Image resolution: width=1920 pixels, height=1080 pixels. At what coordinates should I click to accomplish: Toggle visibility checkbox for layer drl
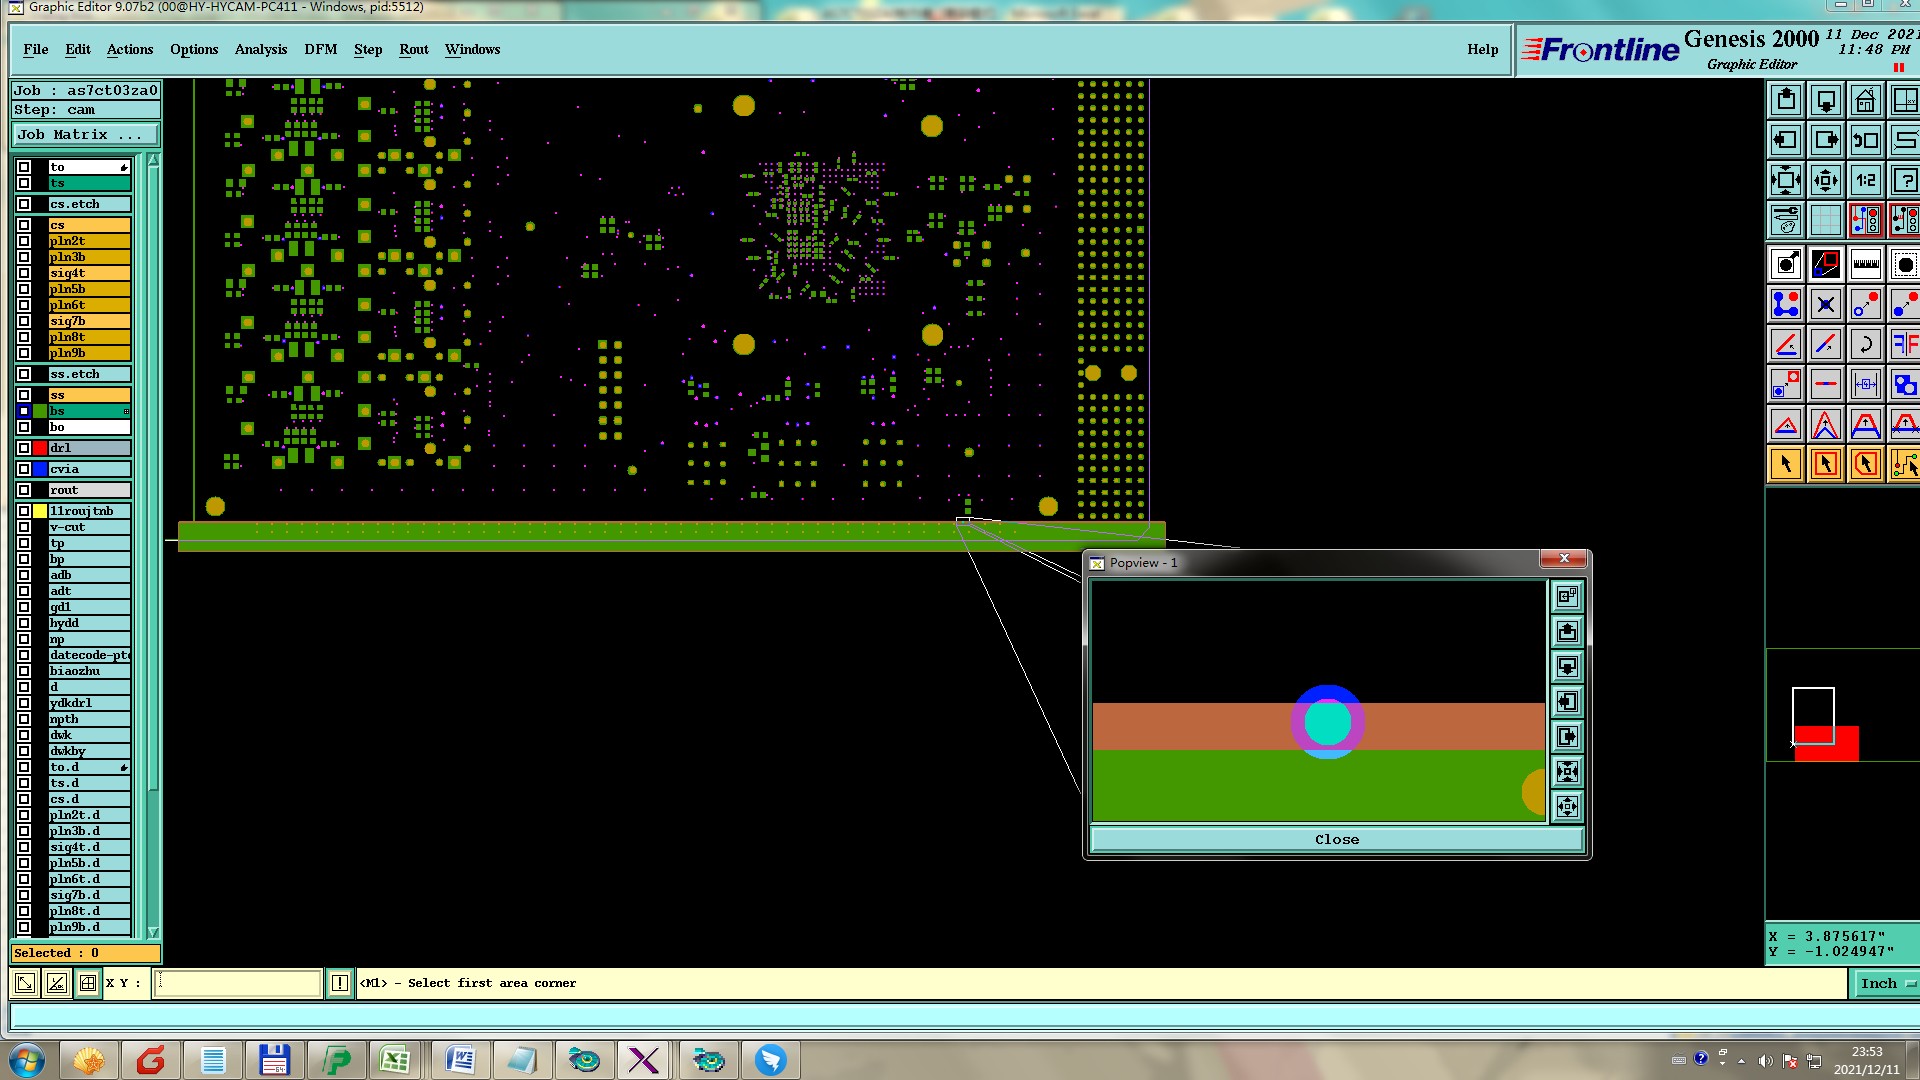tap(24, 448)
